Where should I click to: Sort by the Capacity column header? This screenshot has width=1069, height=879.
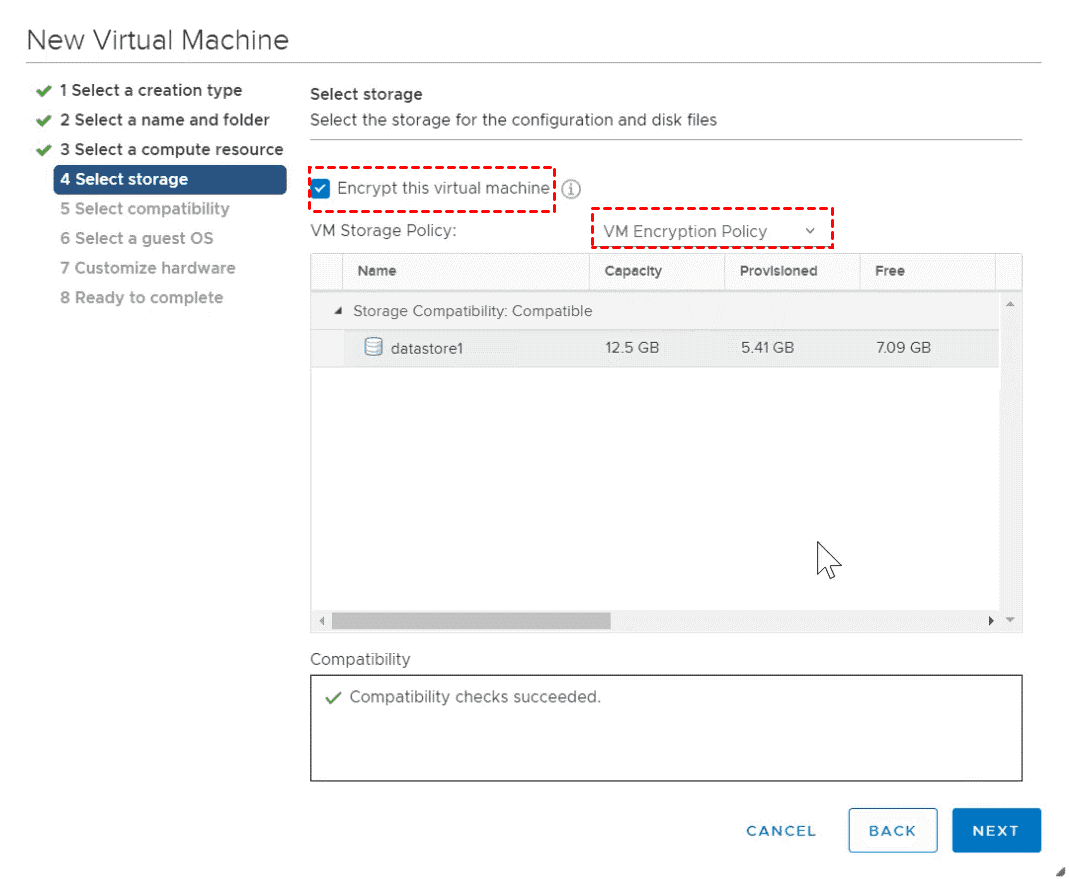[633, 271]
